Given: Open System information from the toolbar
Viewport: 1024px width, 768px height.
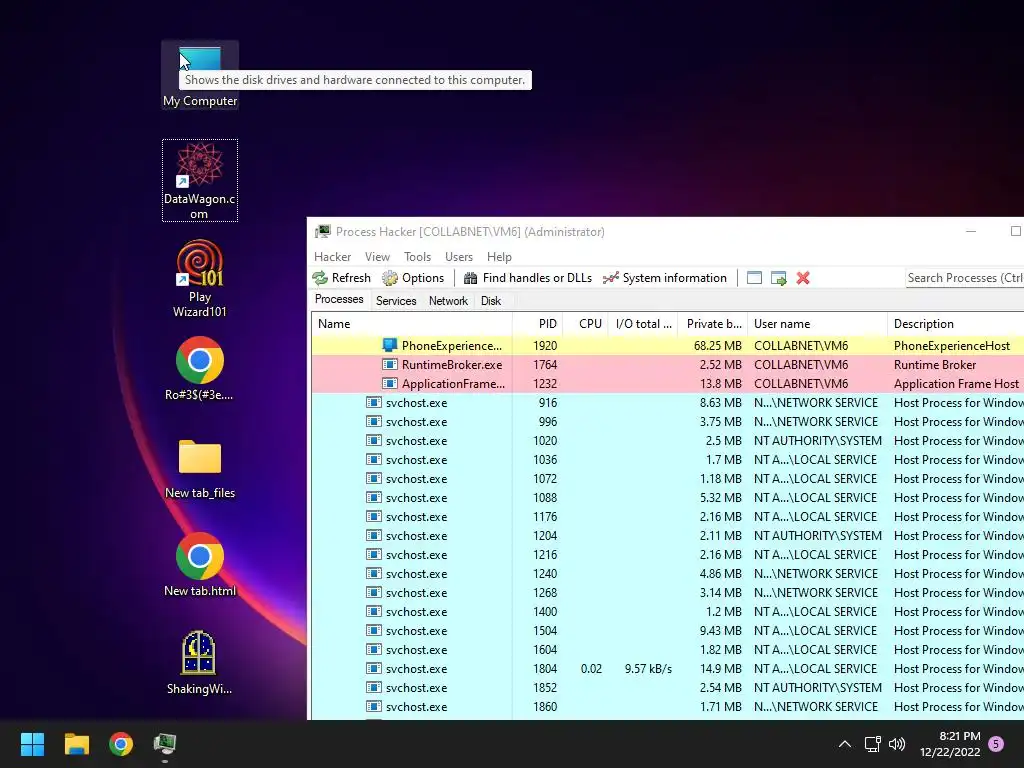Looking at the screenshot, I should coord(665,278).
